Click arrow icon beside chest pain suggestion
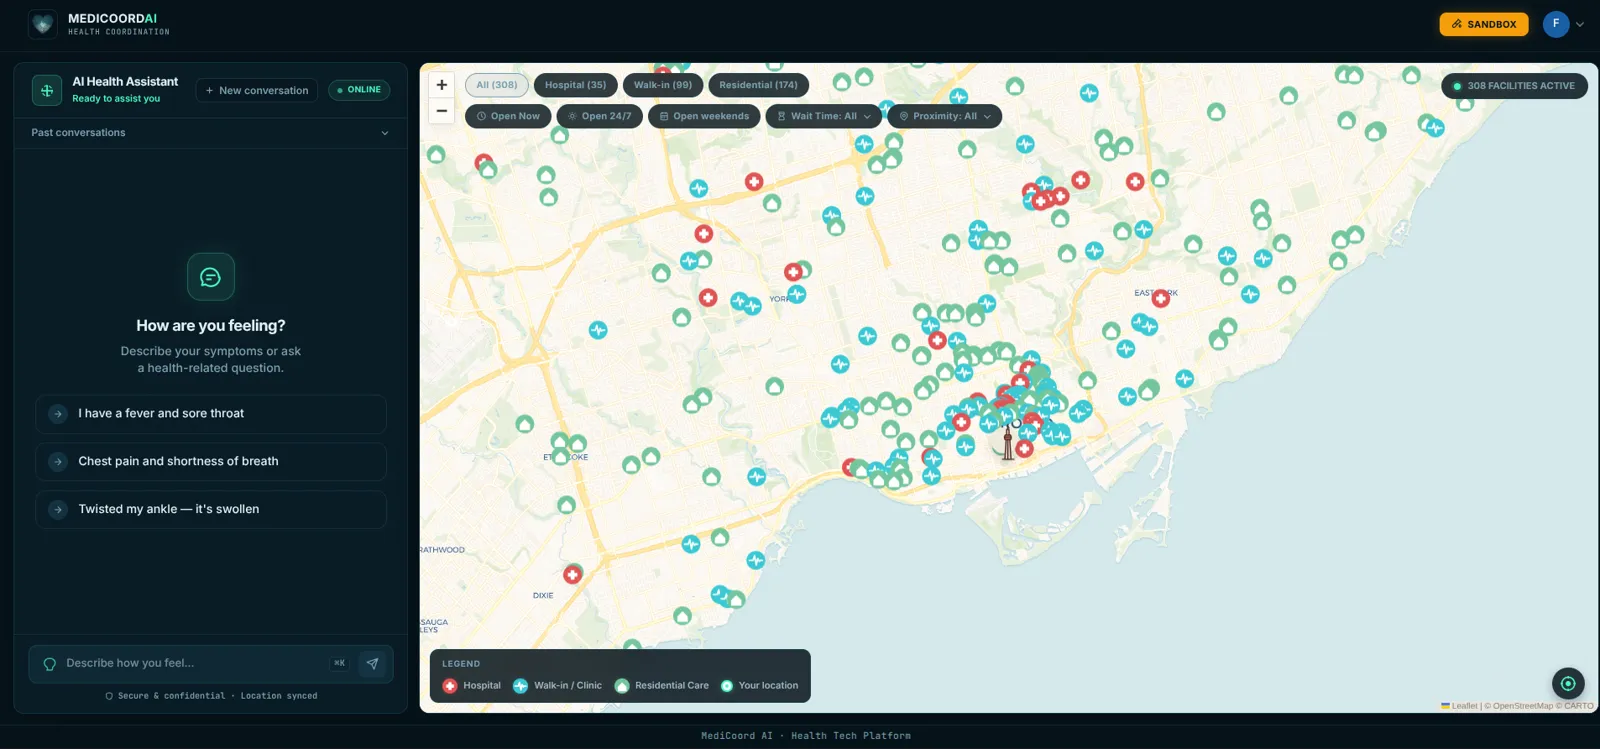This screenshot has width=1600, height=749. click(58, 462)
